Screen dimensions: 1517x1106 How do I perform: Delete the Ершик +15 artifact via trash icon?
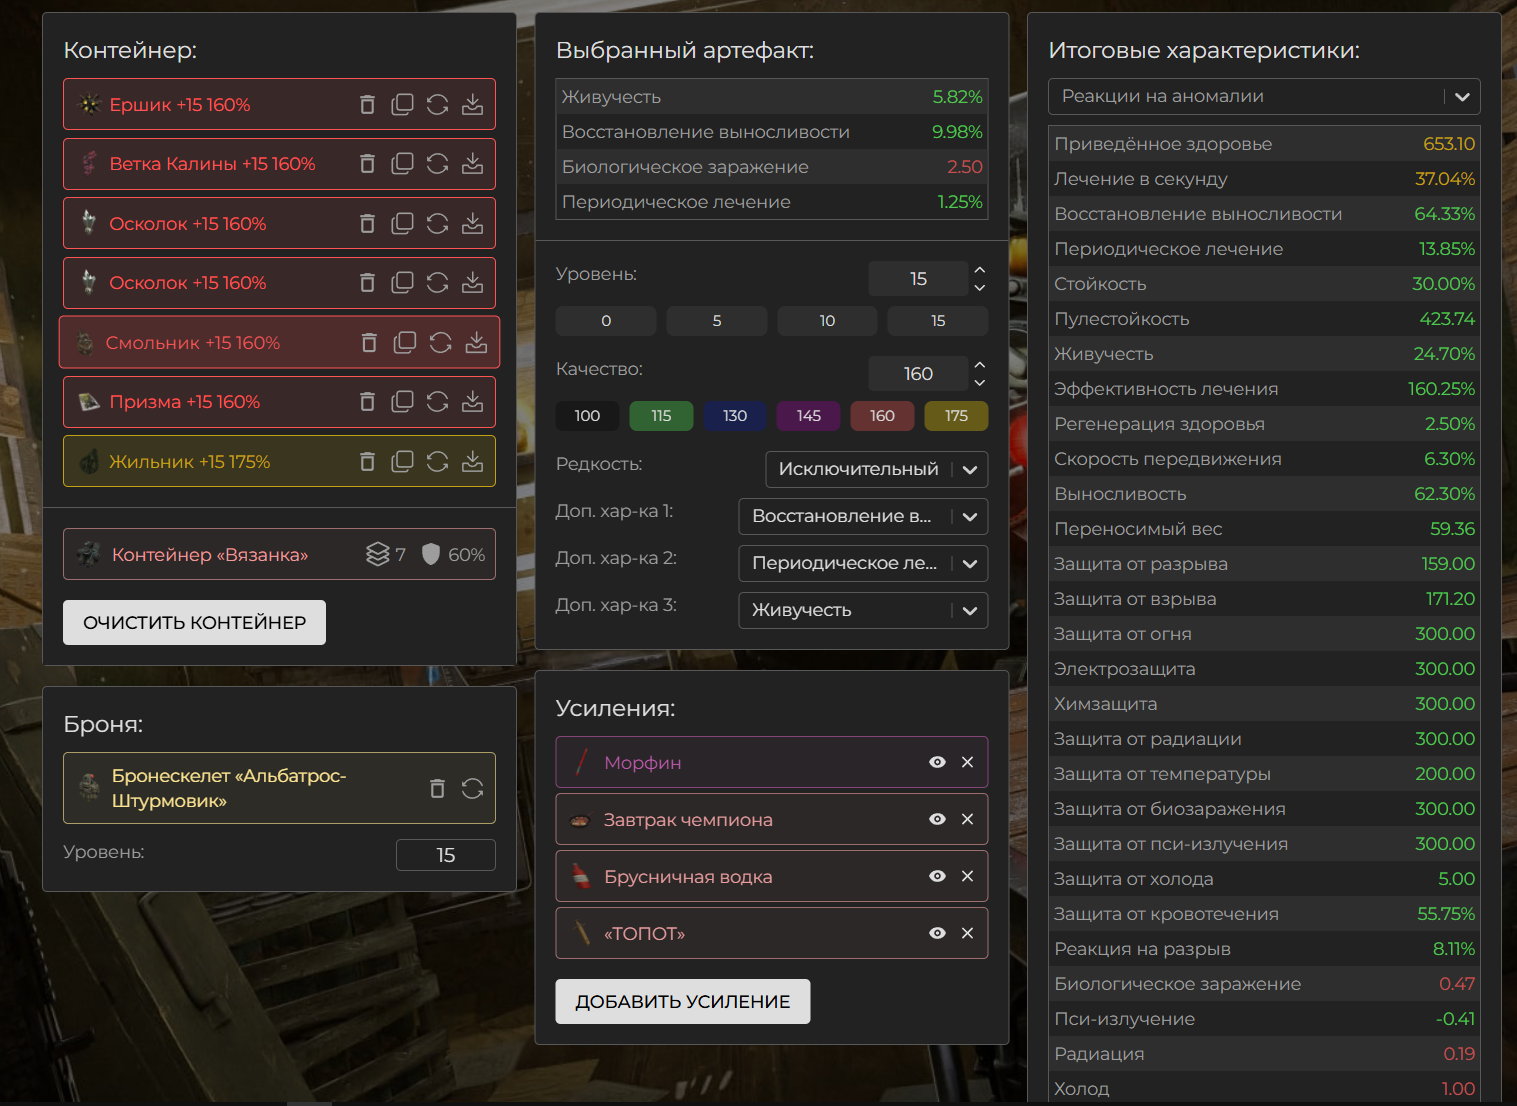pos(367,105)
